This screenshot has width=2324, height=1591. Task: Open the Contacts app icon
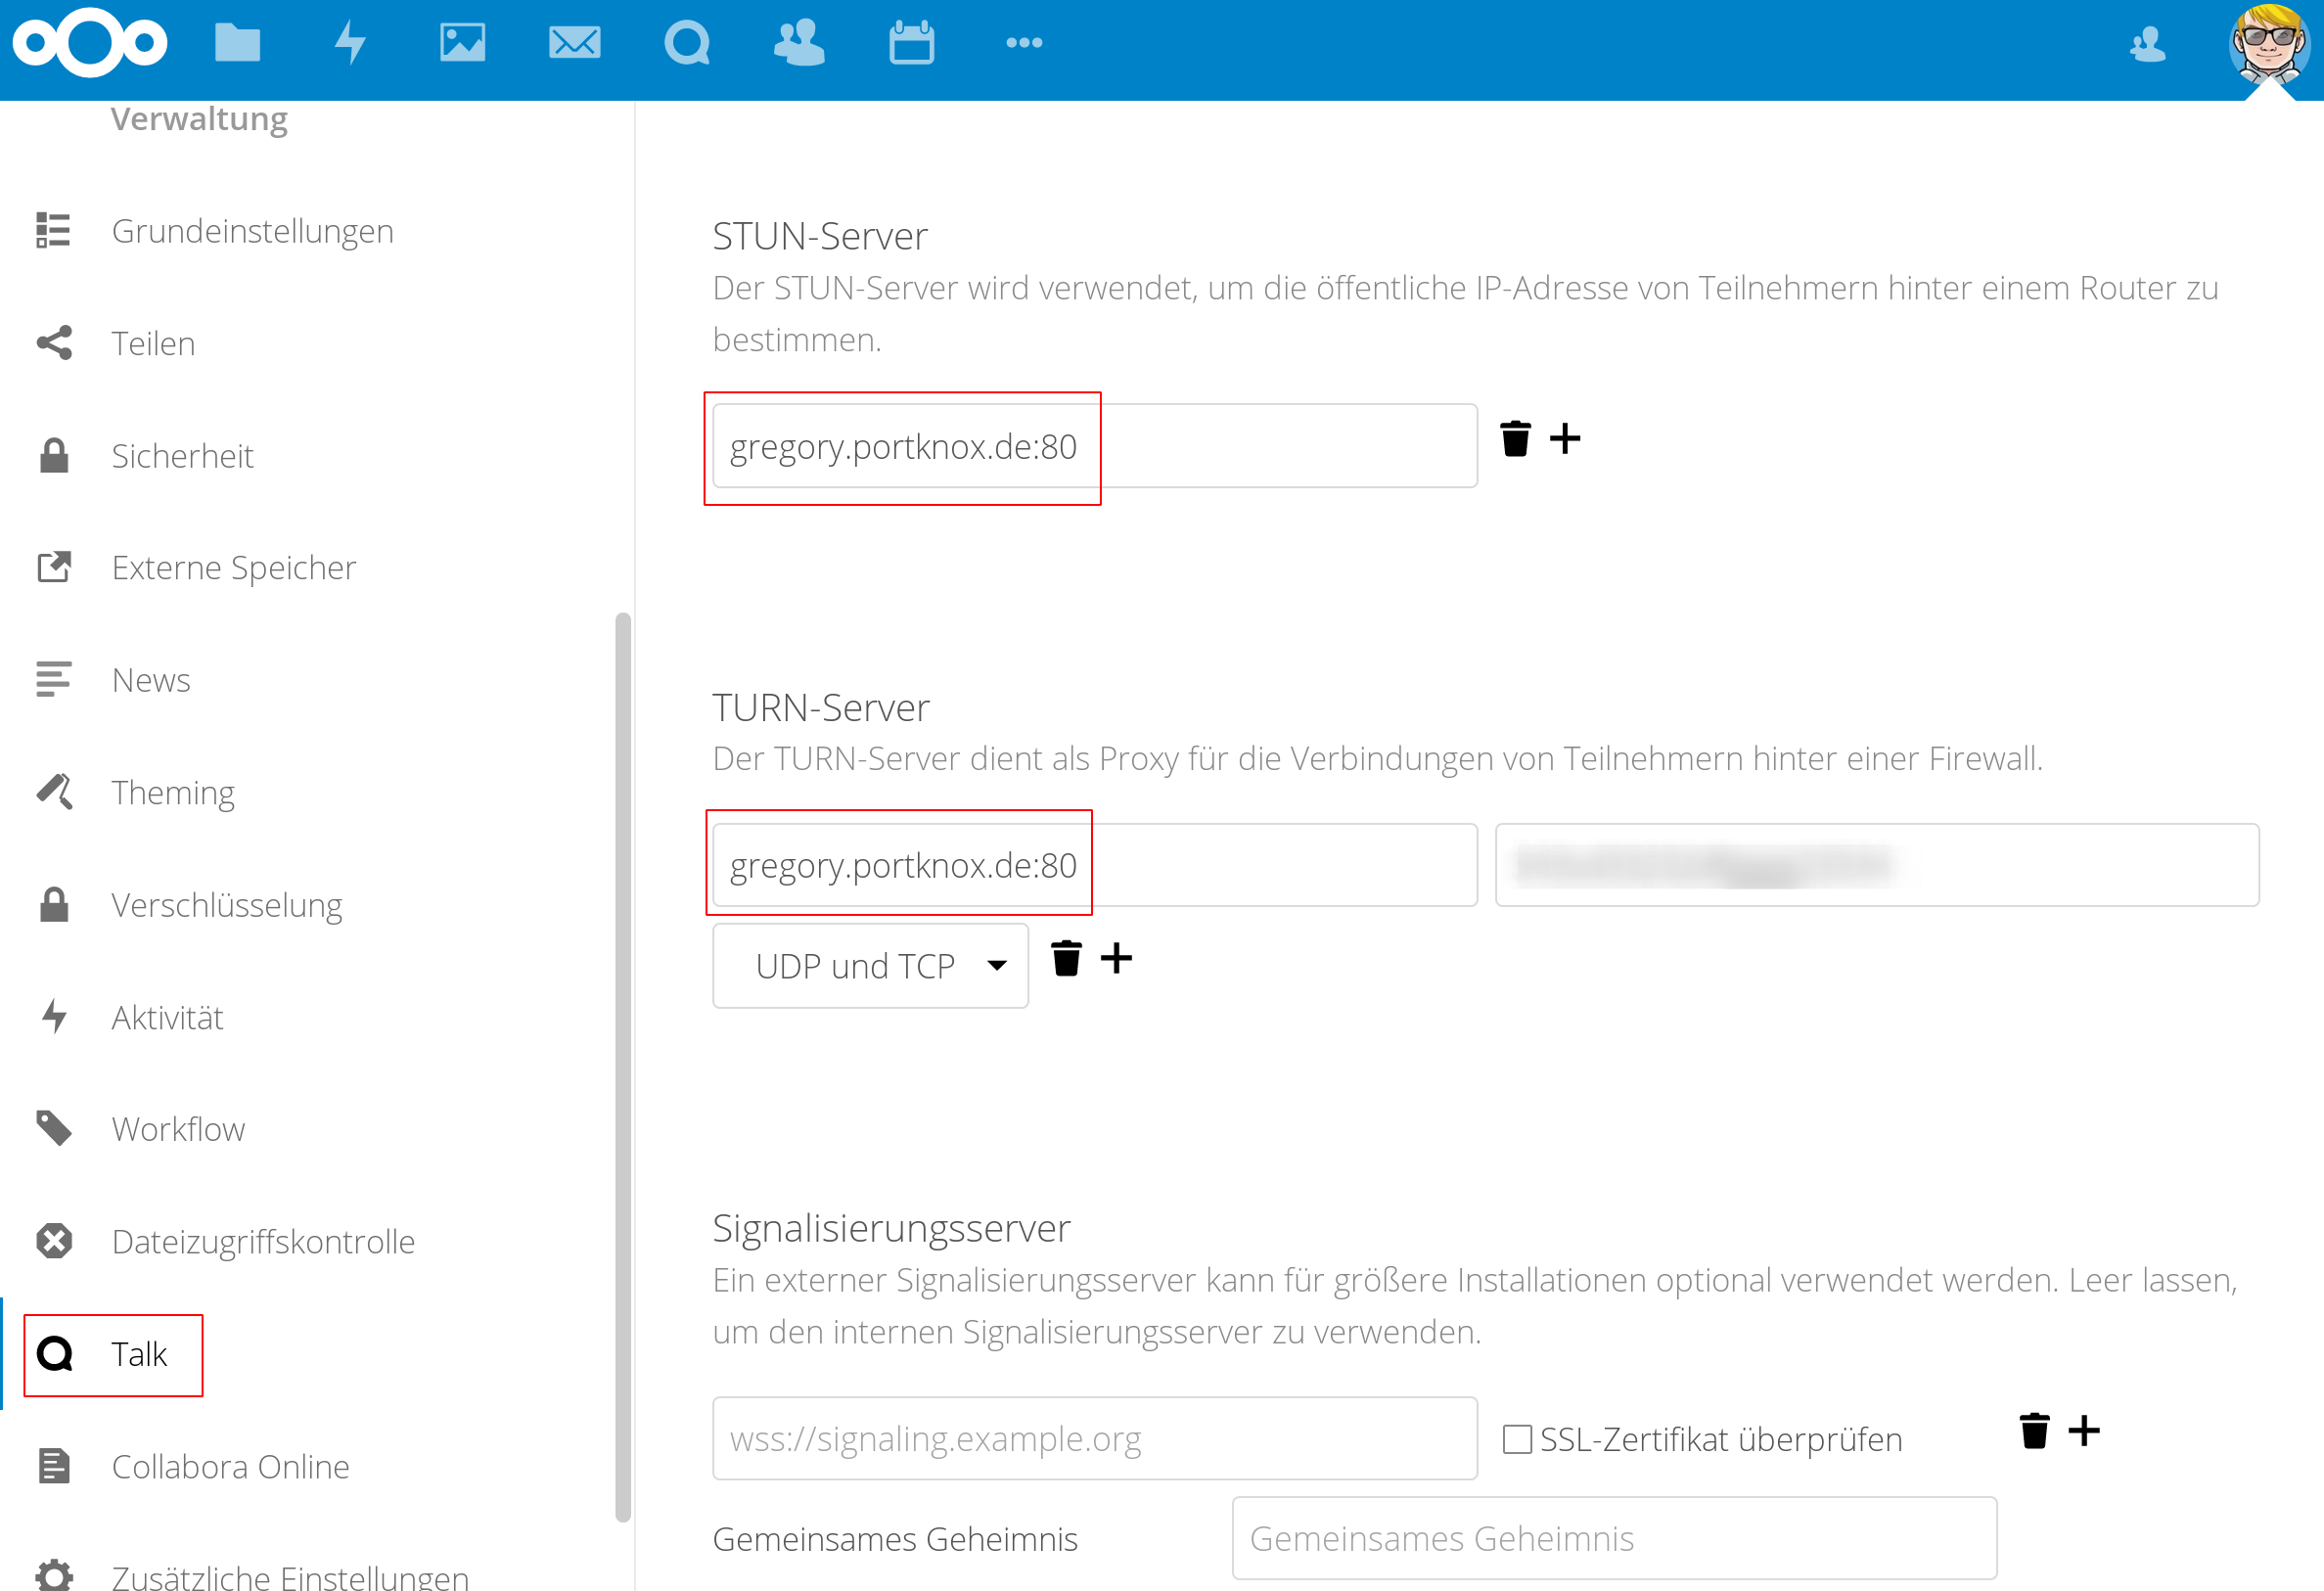pos(799,43)
